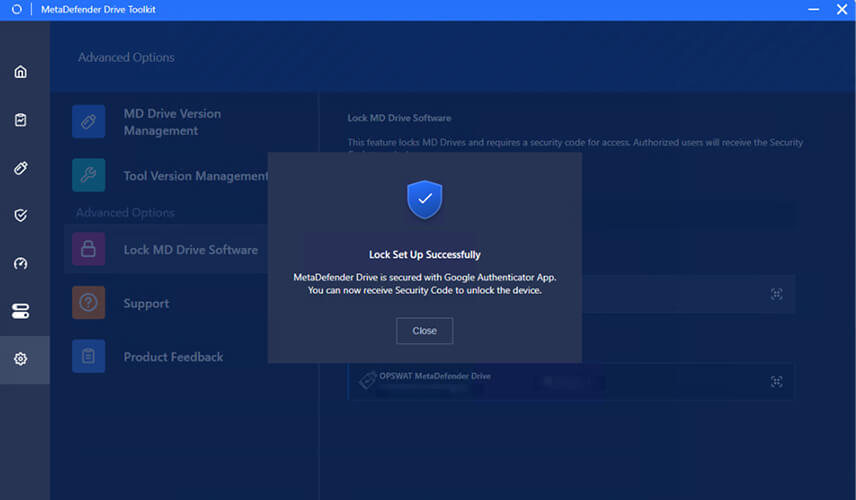Close the MetaDefender Drive Toolkit window

click(x=841, y=9)
